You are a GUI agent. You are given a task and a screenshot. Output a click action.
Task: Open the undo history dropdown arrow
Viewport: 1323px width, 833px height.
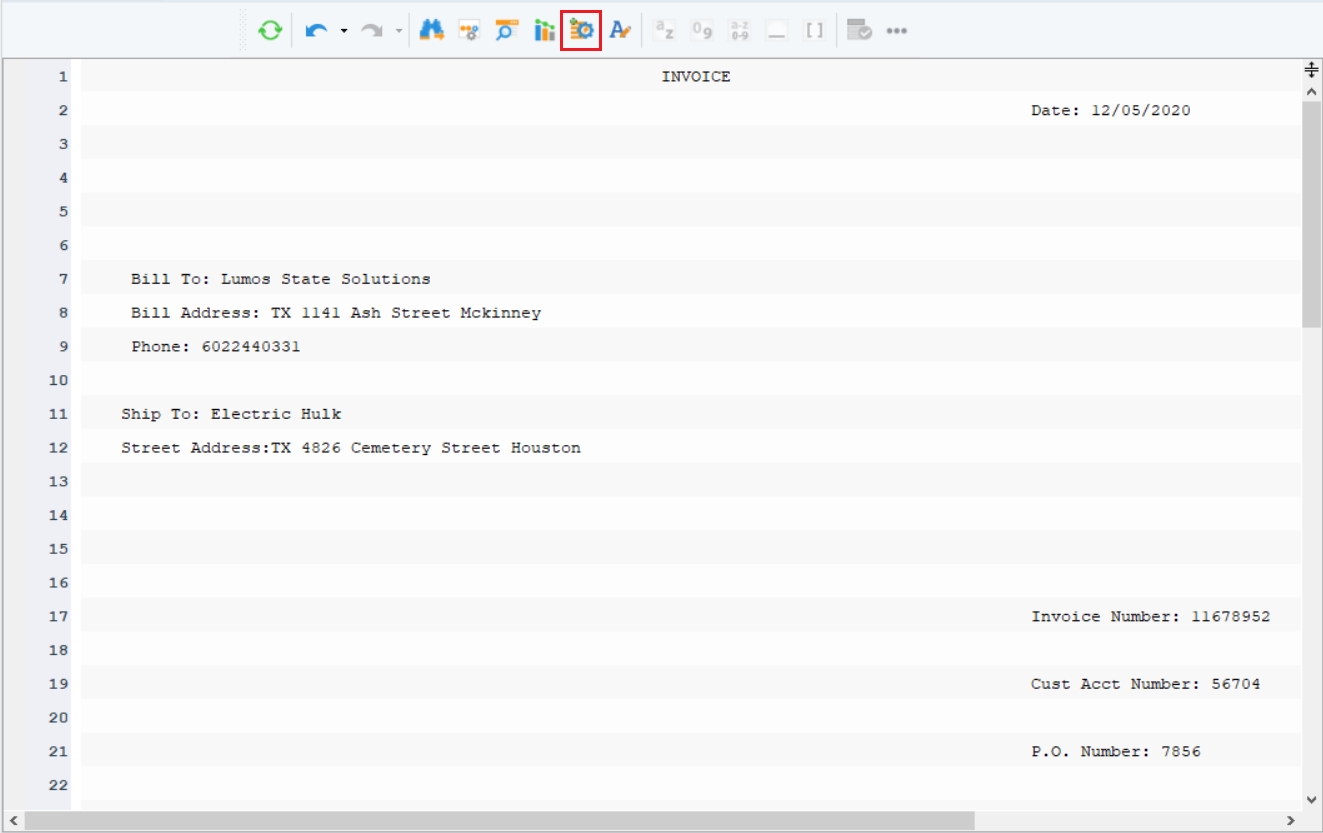pyautogui.click(x=343, y=31)
